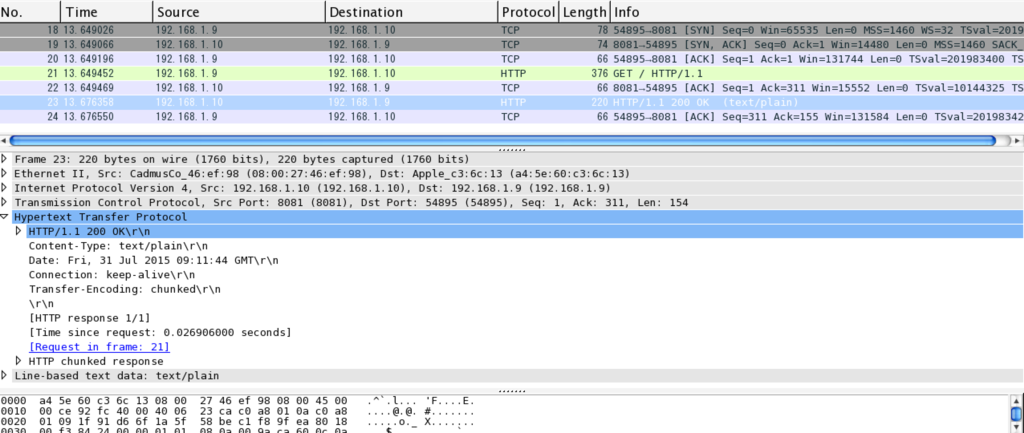Click the packet list horizontal scrollbar thumb

pyautogui.click(x=502, y=140)
